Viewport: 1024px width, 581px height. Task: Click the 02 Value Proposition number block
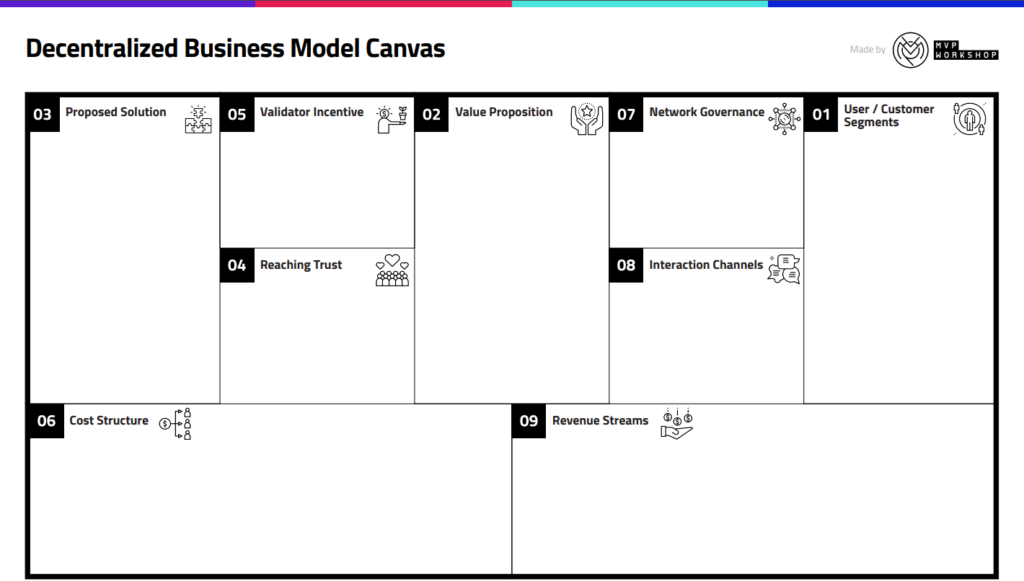(x=432, y=115)
